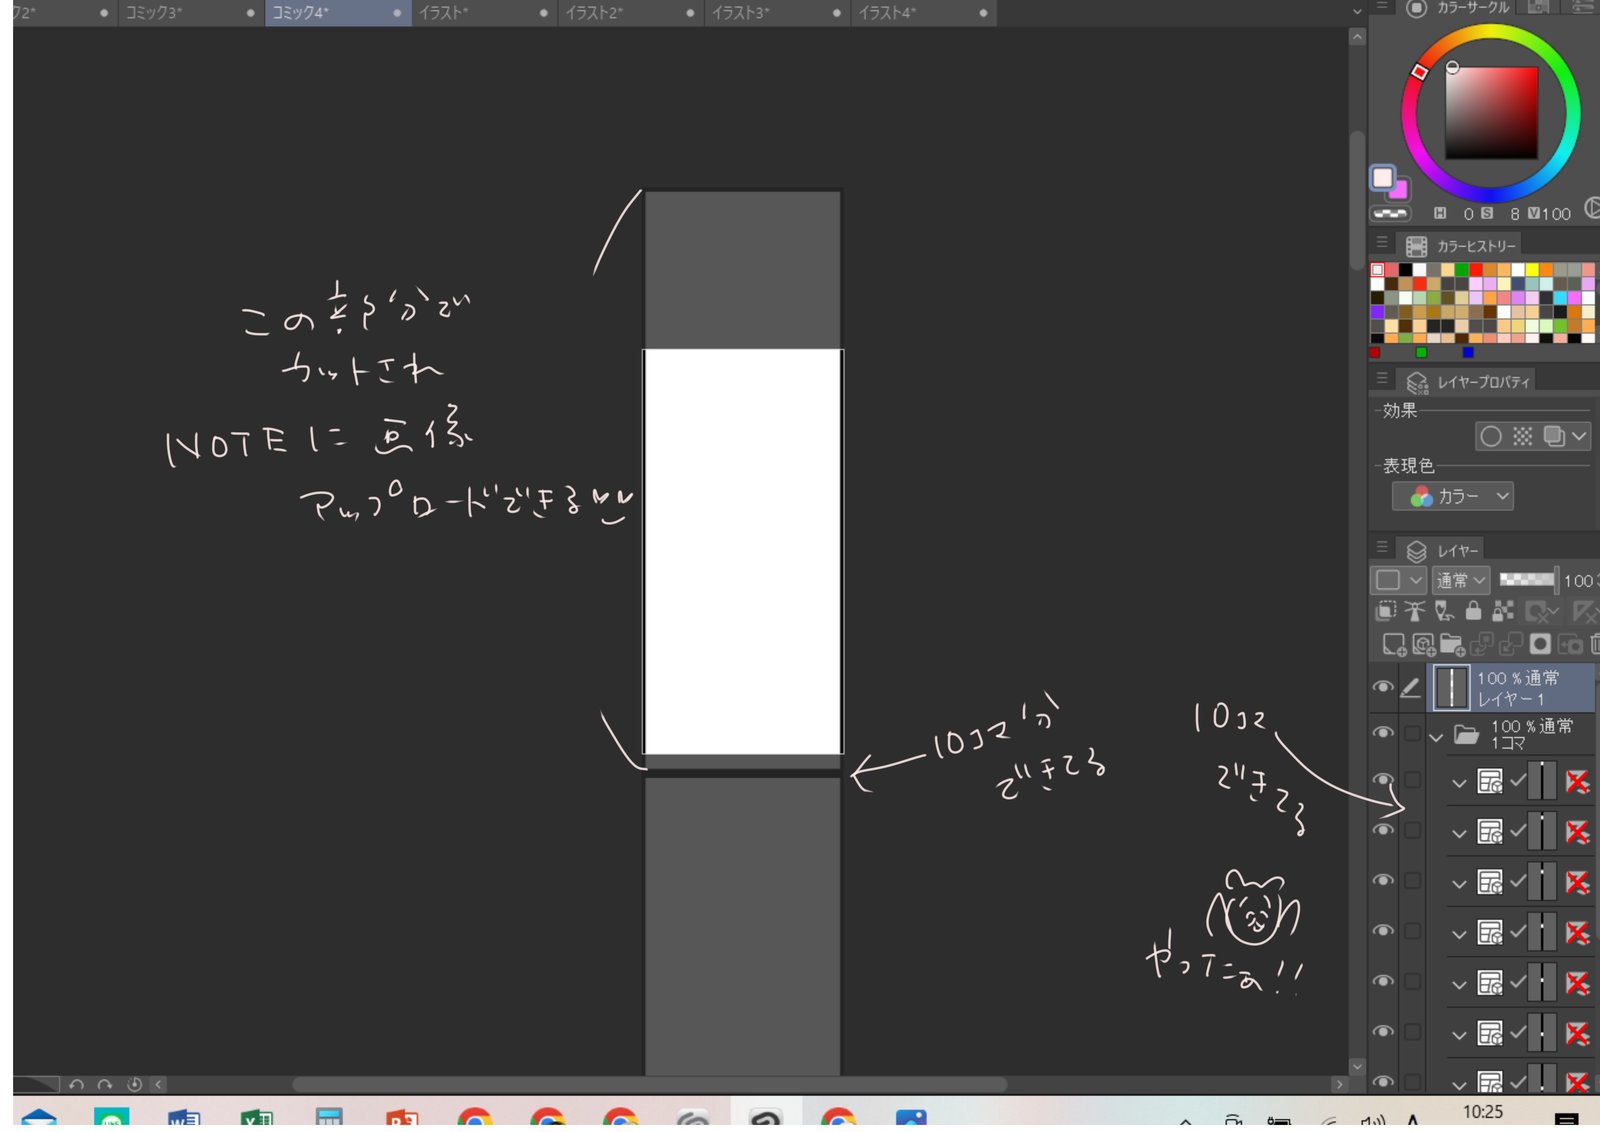
Task: Select the transparent color swatch
Action: (x=1390, y=213)
